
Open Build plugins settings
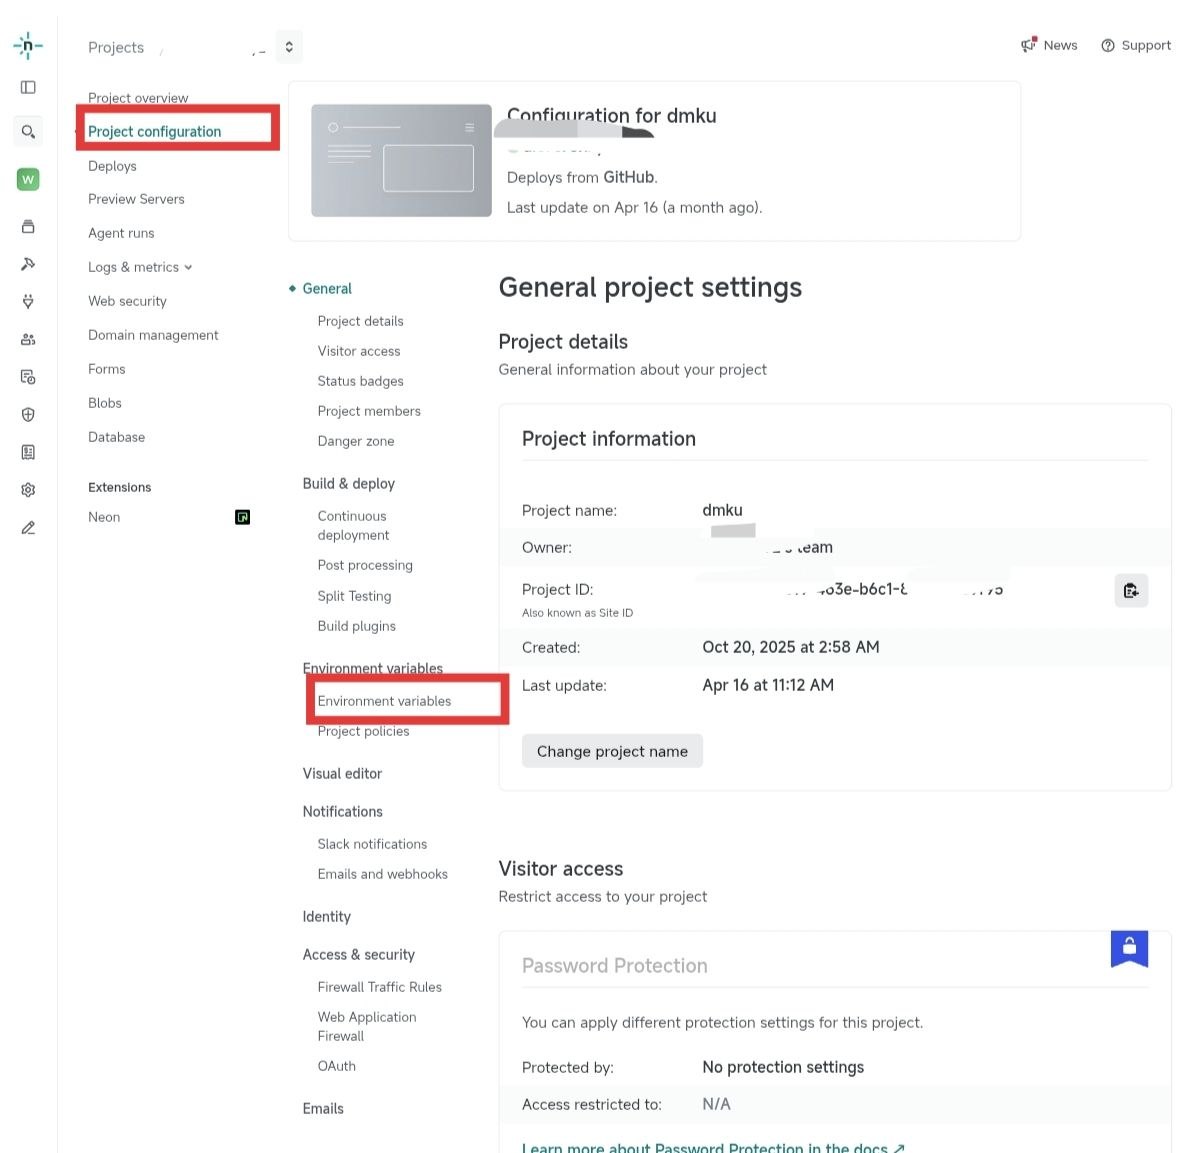coord(356,625)
